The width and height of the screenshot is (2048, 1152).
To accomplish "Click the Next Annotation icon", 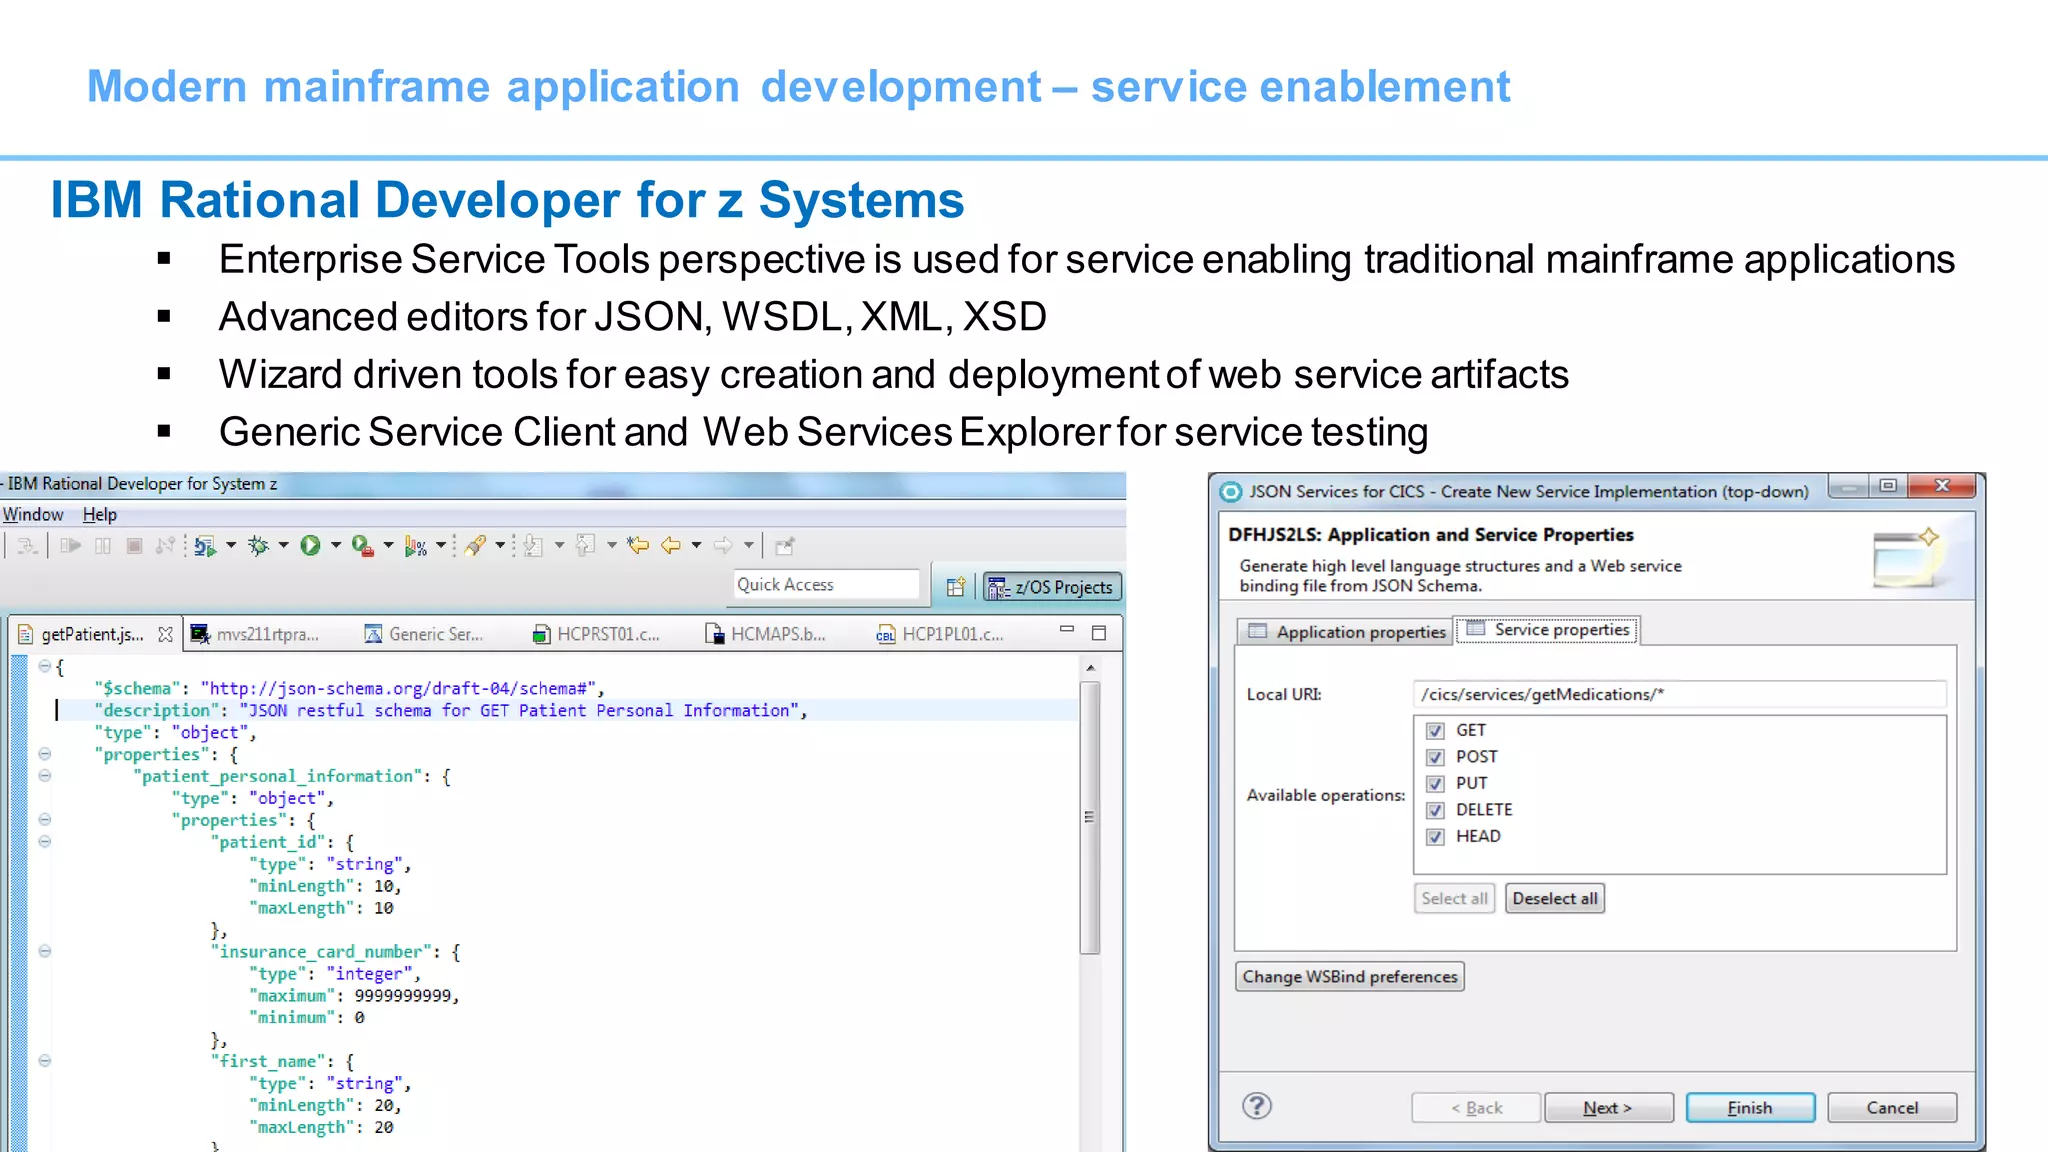I will 533,546.
